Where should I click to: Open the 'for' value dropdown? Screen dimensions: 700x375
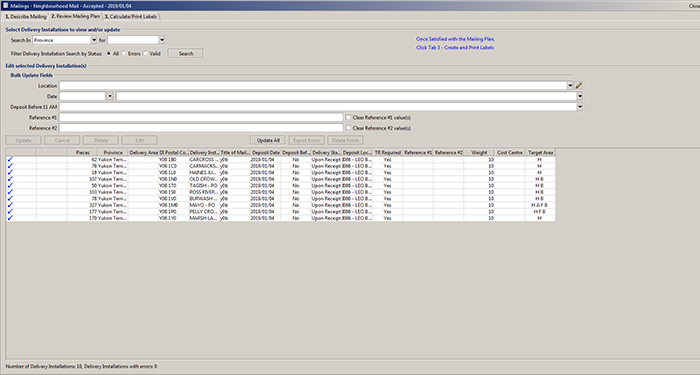coord(162,40)
